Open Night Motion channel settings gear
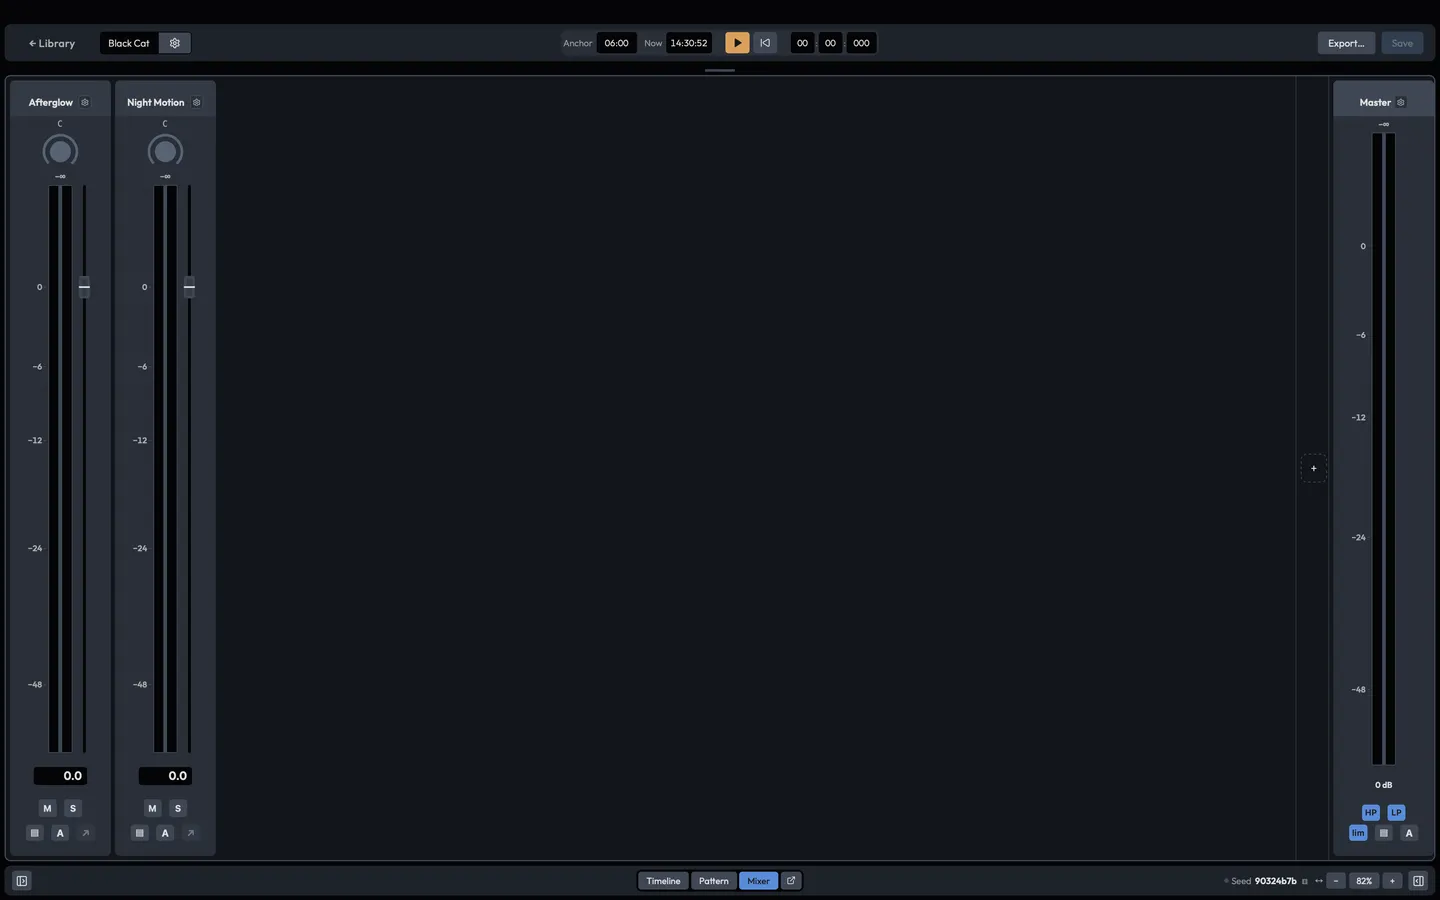Image resolution: width=1440 pixels, height=900 pixels. 196,102
